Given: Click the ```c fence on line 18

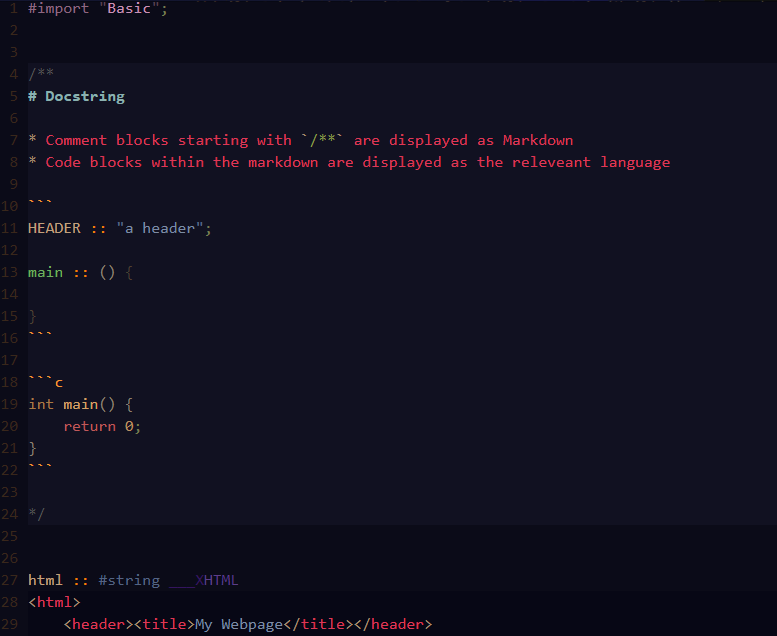Looking at the screenshot, I should [x=46, y=382].
